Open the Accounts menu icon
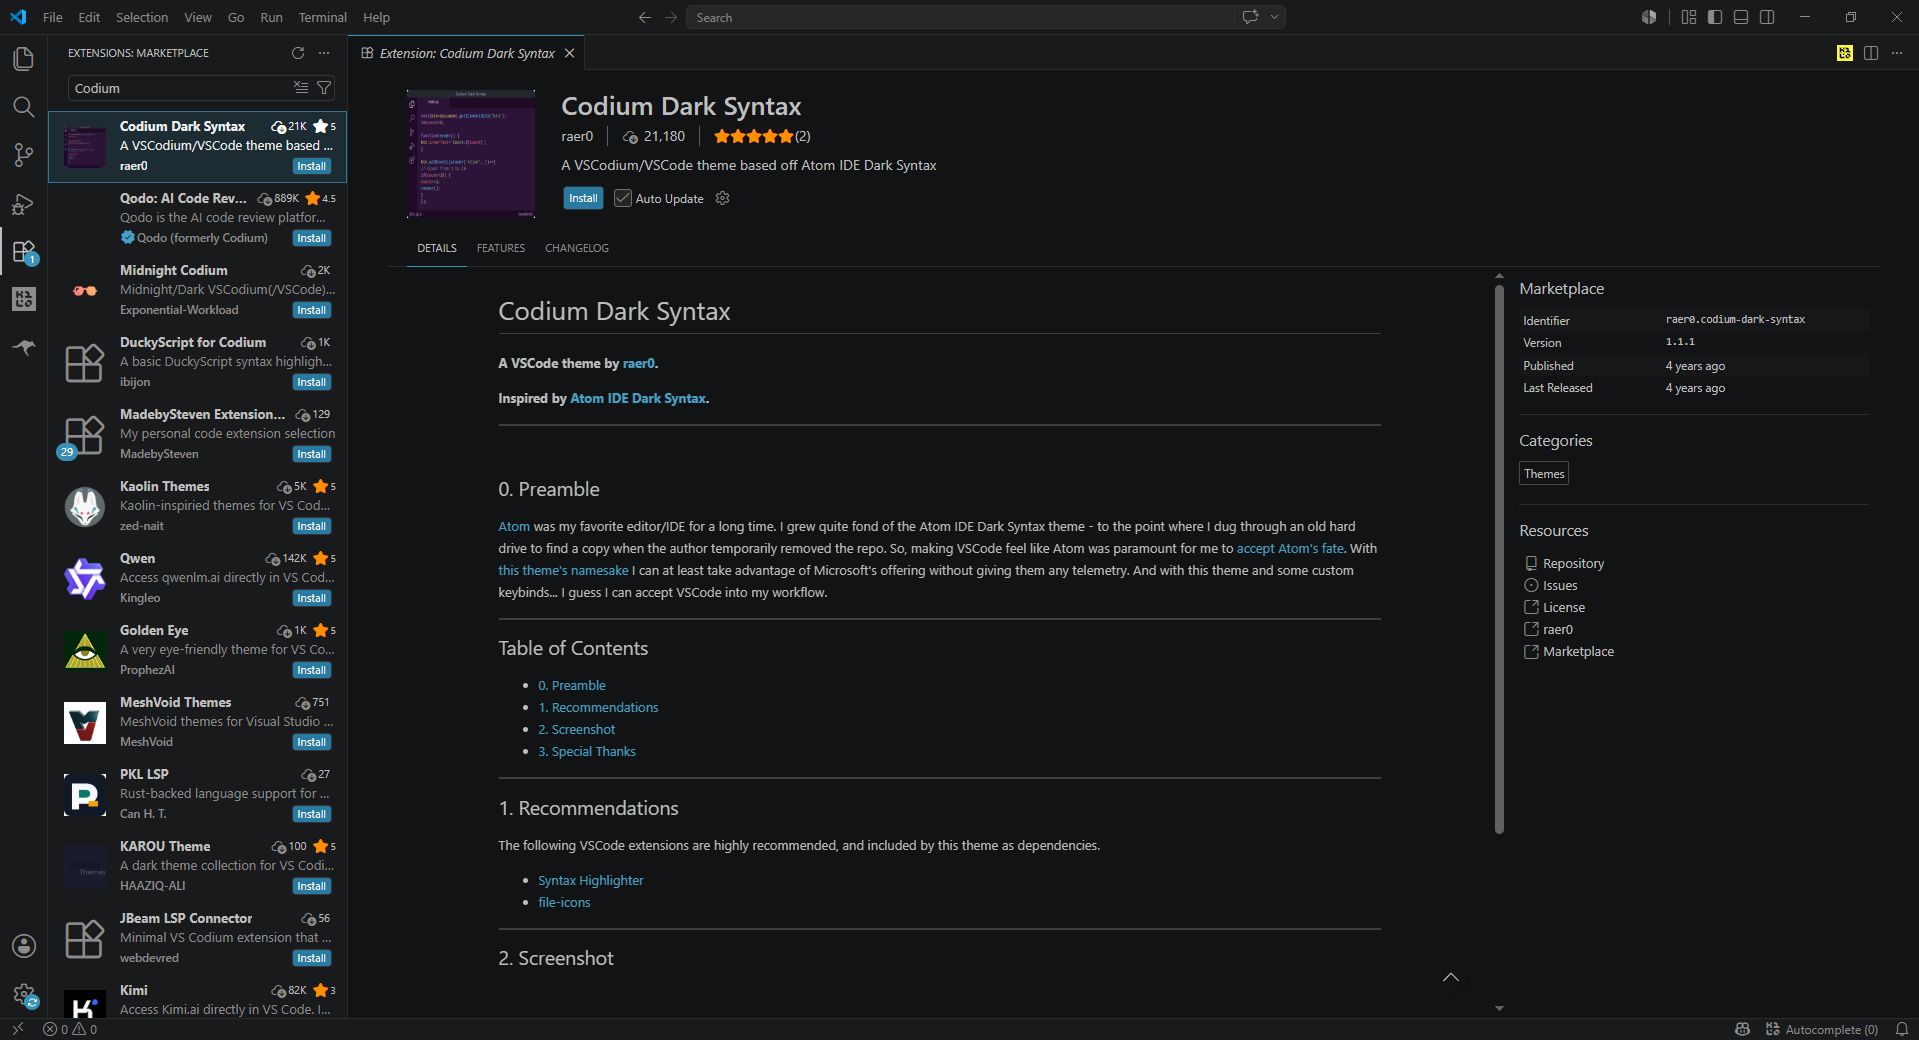Screen dimensions: 1919x1040 coord(24,946)
